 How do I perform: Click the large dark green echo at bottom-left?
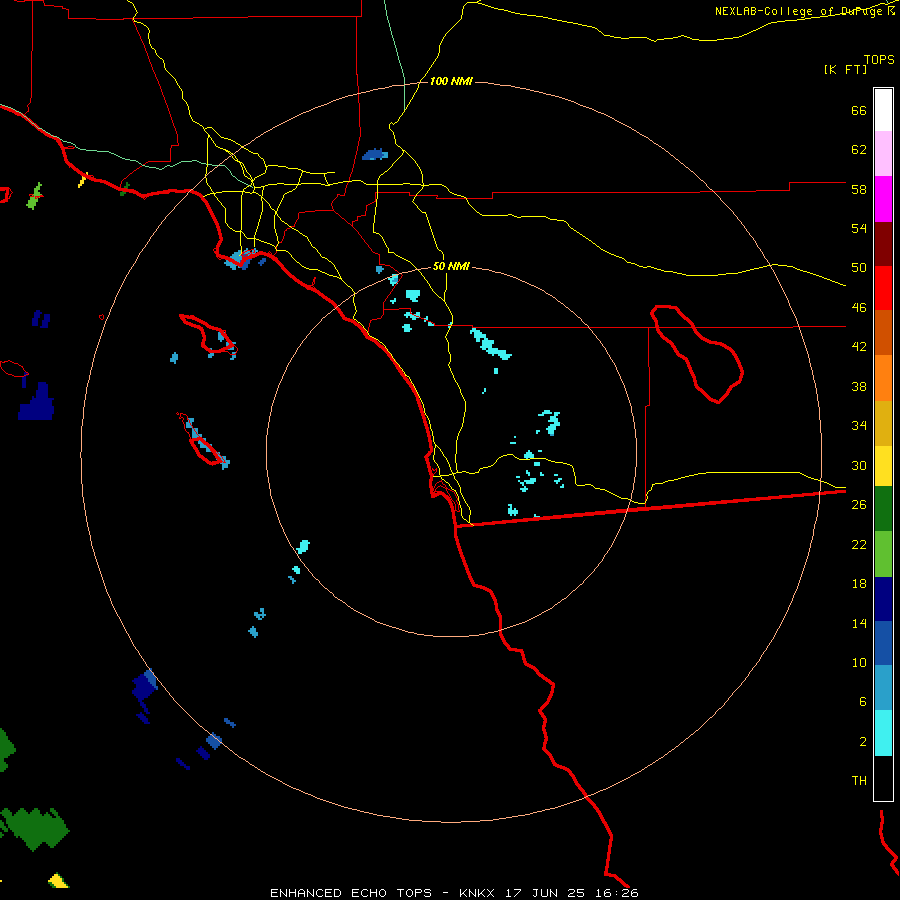36,829
